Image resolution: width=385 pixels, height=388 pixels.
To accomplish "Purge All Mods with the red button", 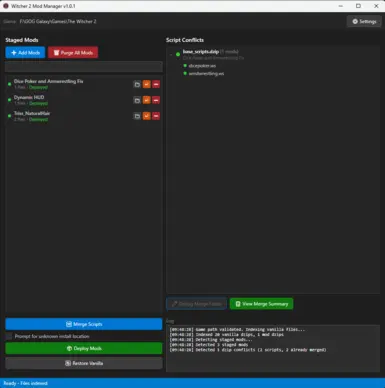I will (73, 53).
